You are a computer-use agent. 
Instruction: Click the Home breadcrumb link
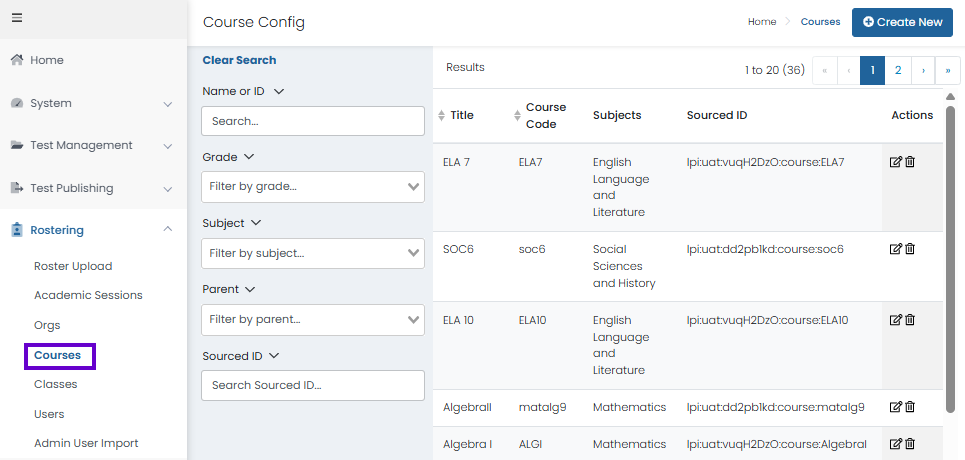(762, 22)
